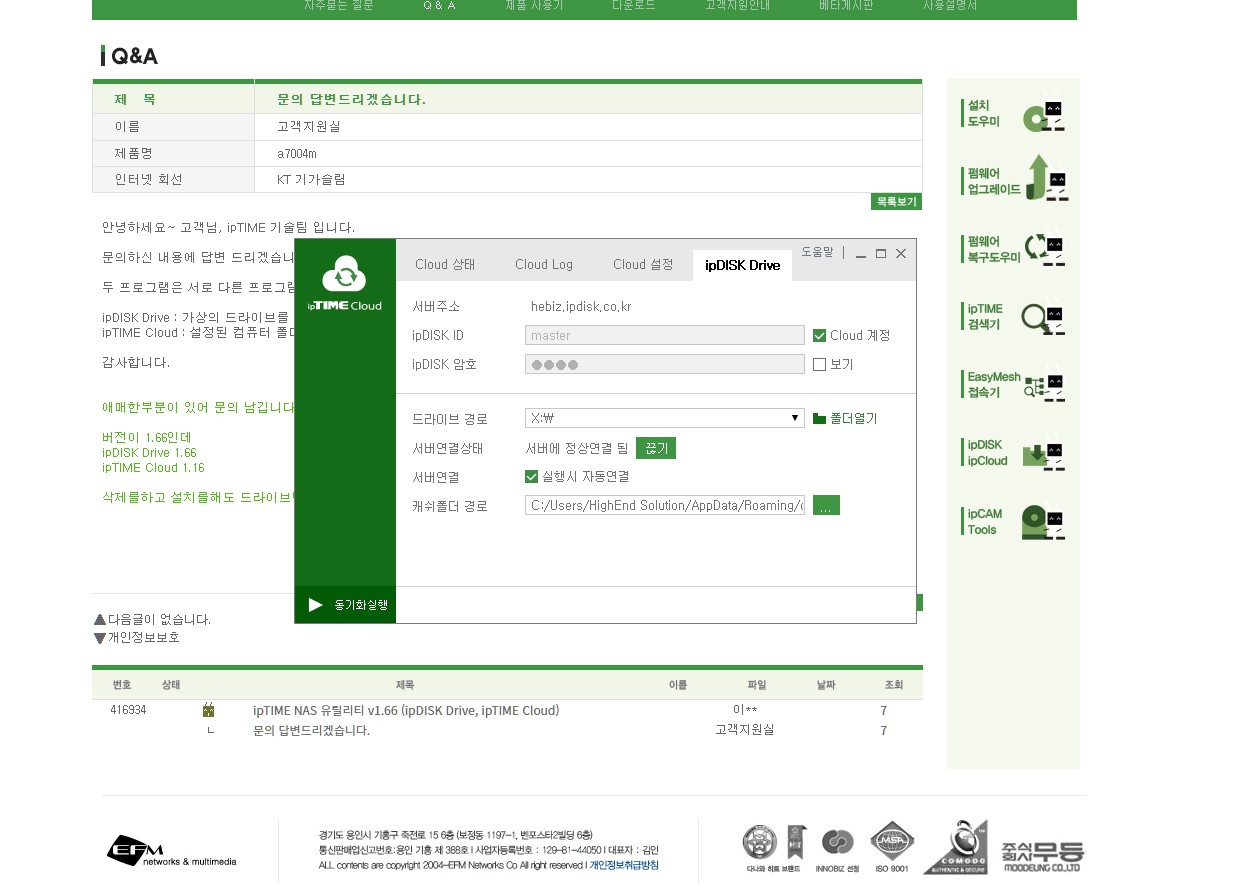Click the 이전글 down triangle icon

point(100,638)
